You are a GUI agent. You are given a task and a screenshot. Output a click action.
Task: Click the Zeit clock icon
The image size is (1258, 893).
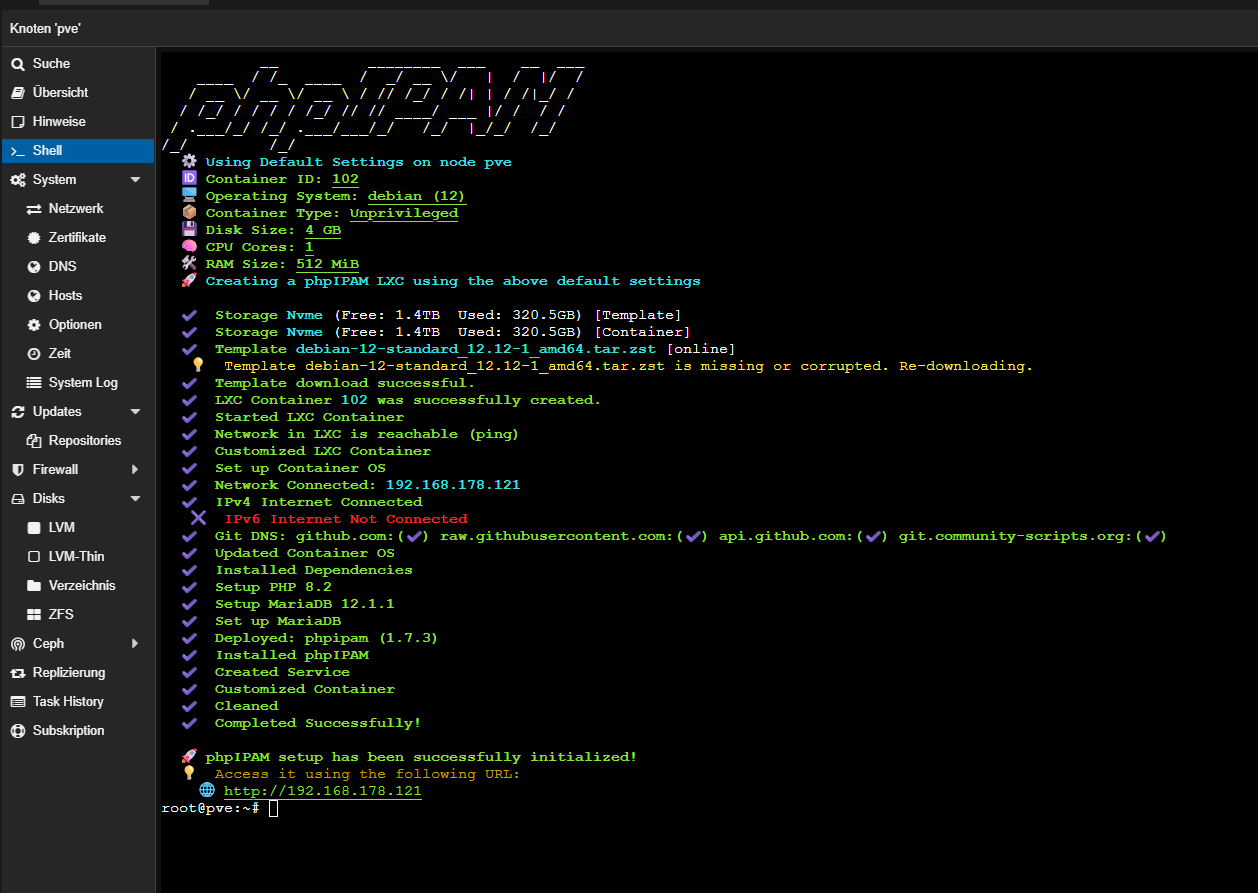click(x=33, y=354)
